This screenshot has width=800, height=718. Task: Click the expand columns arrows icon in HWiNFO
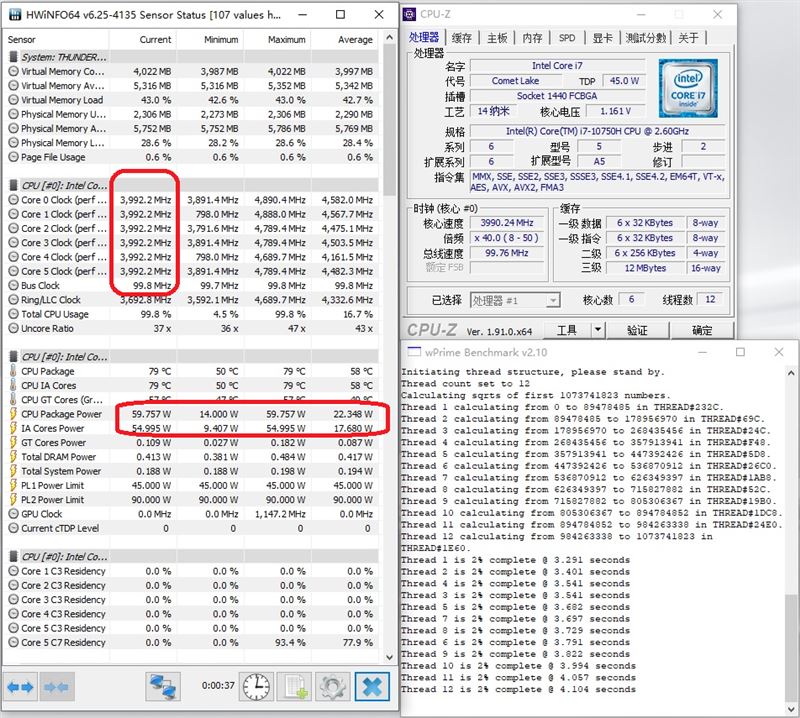[x=20, y=687]
